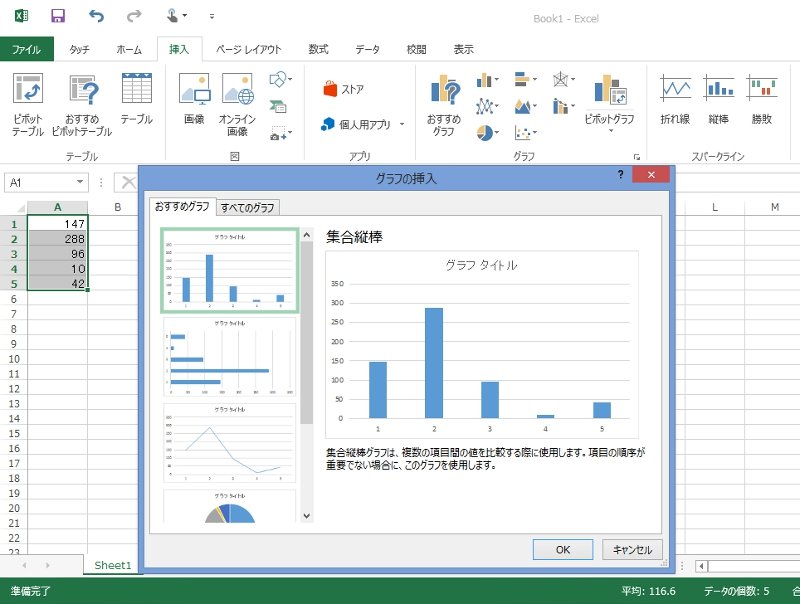Open dialog help question mark
Viewport: 800px width, 604px height.
(x=620, y=174)
